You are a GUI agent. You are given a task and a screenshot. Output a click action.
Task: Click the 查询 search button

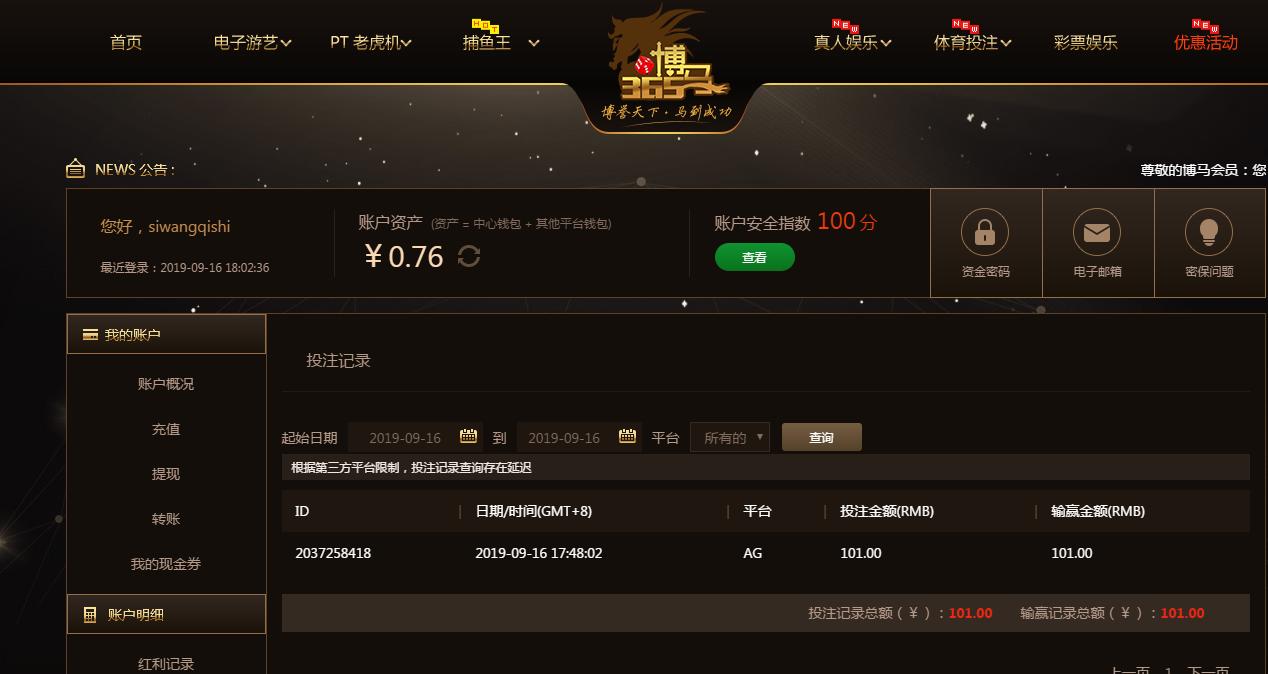click(x=821, y=437)
